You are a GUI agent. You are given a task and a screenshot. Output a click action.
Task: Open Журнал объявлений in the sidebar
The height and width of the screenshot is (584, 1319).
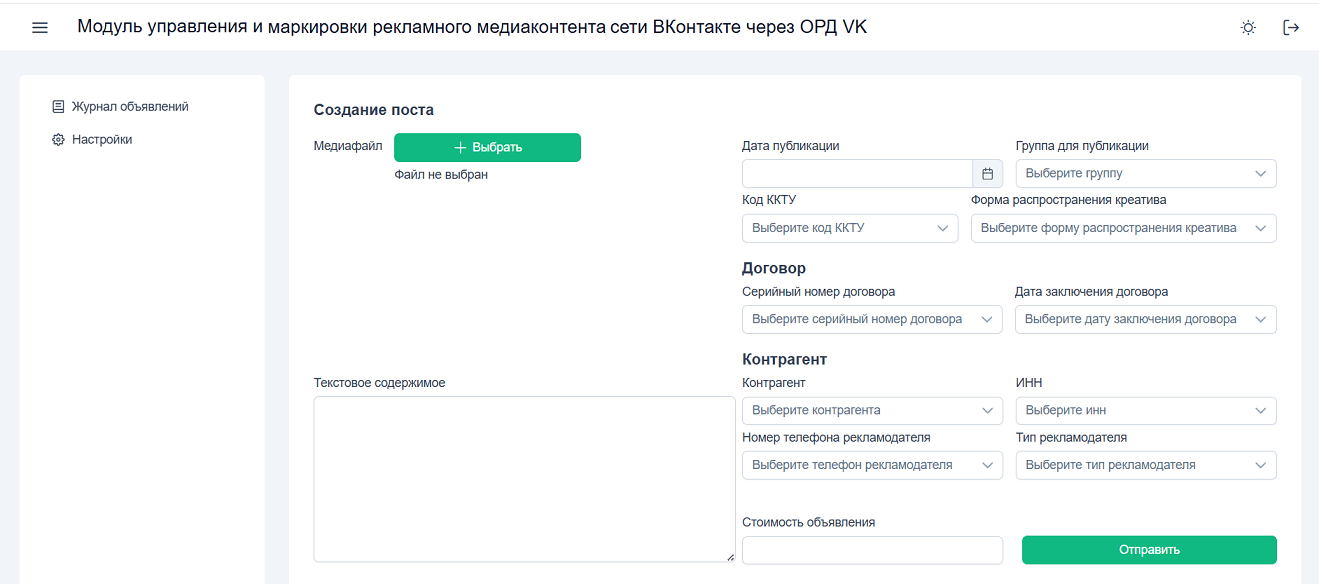tap(130, 107)
